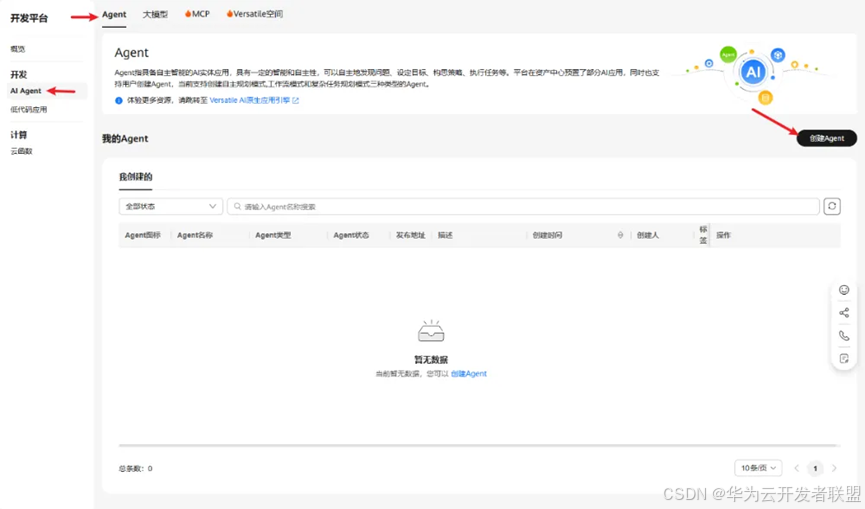Switch to the 大模型 tab
This screenshot has height=509, width=865.
155,14
